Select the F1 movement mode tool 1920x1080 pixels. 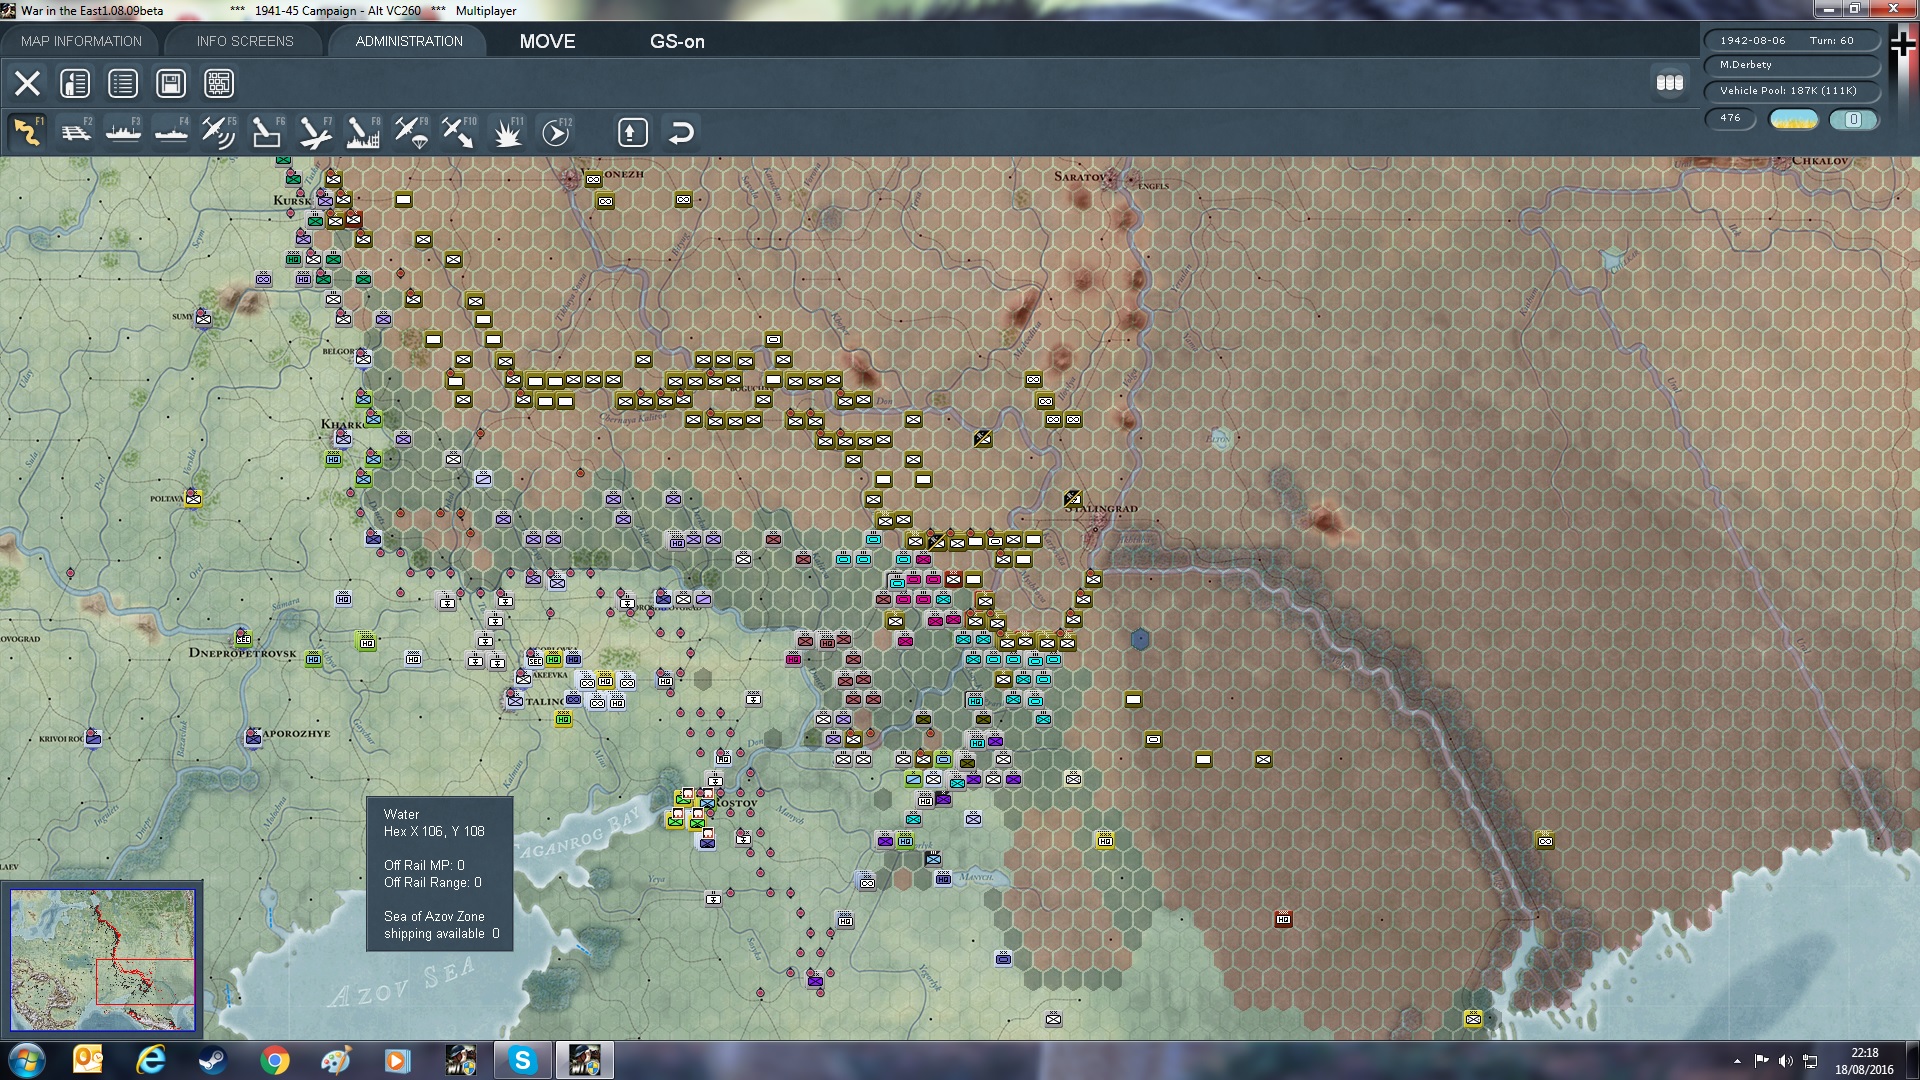[27, 131]
